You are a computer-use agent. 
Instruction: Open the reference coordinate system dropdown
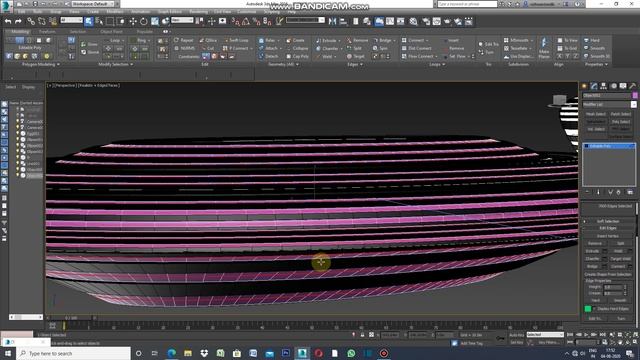(182, 20)
